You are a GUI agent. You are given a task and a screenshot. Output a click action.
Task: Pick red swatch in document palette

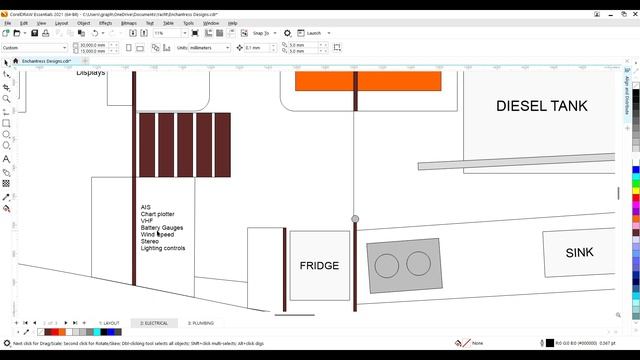click(55, 332)
